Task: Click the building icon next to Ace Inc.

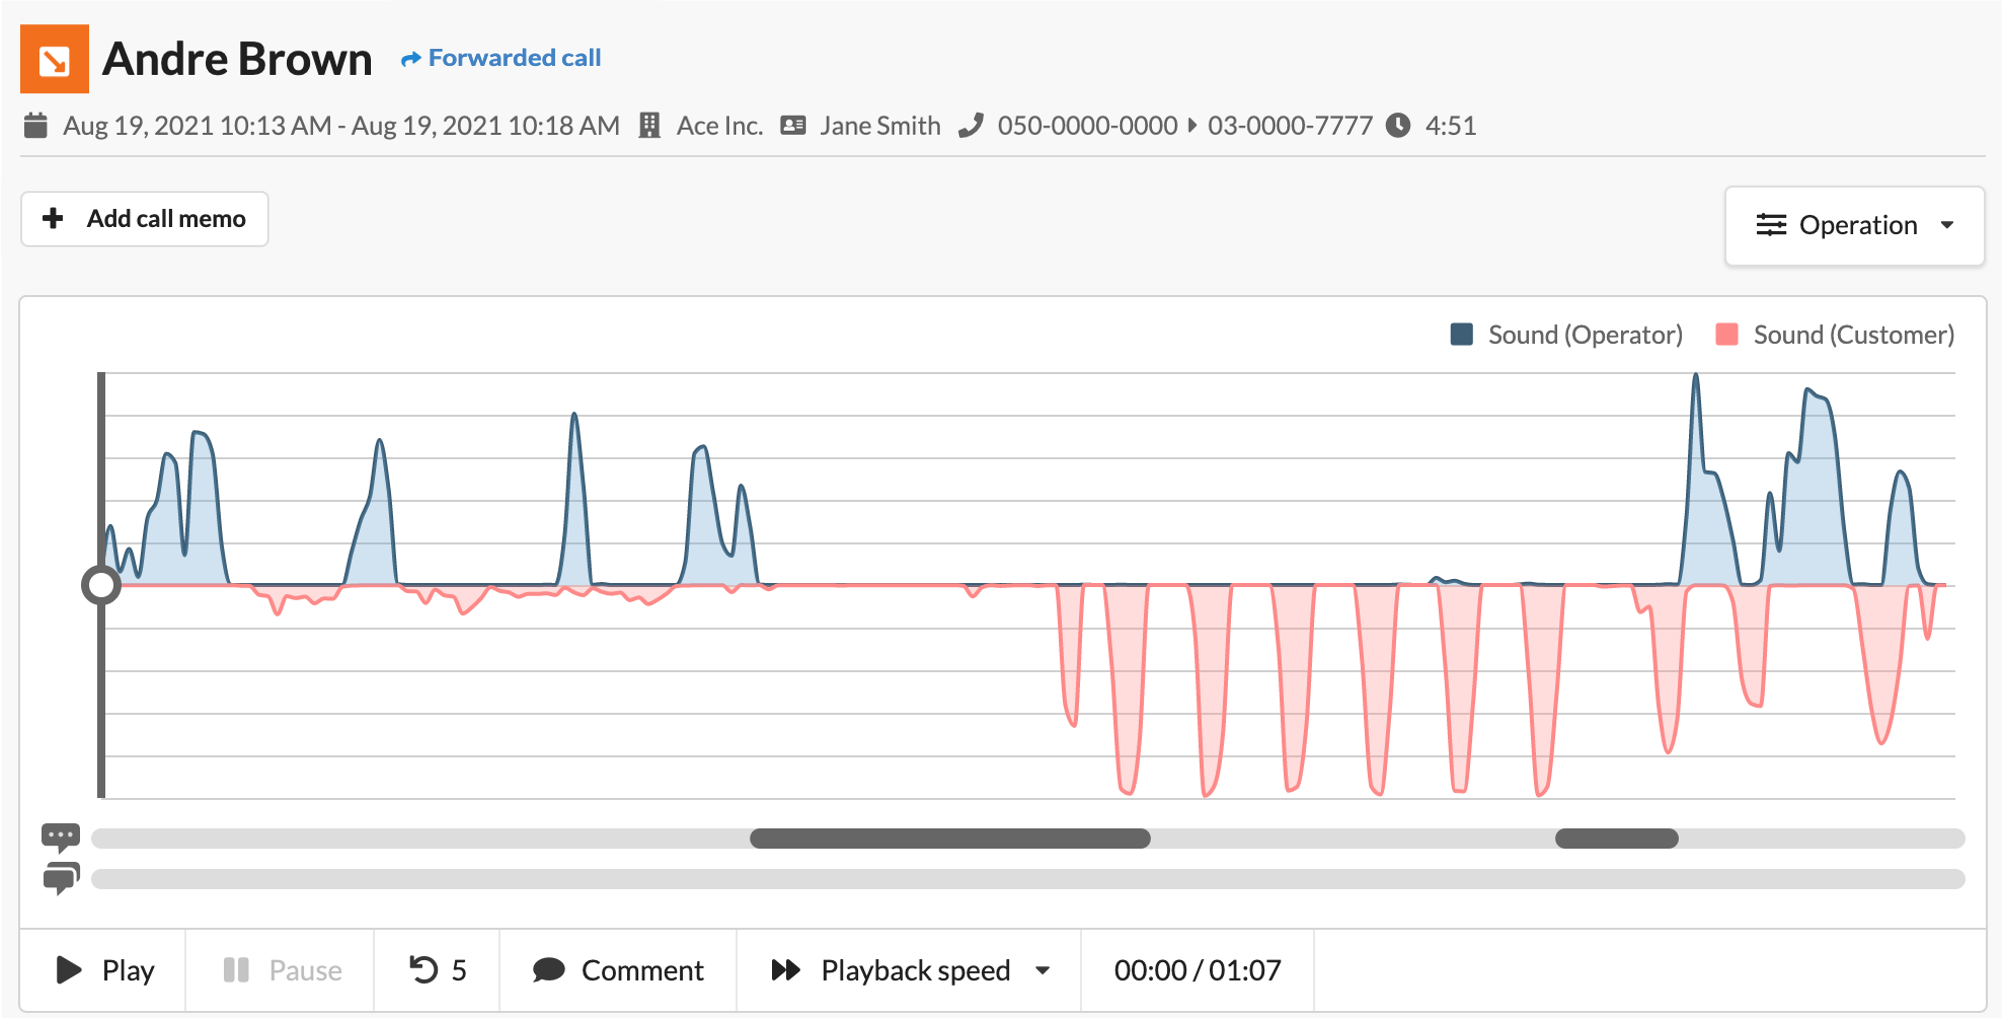Action: click(649, 126)
